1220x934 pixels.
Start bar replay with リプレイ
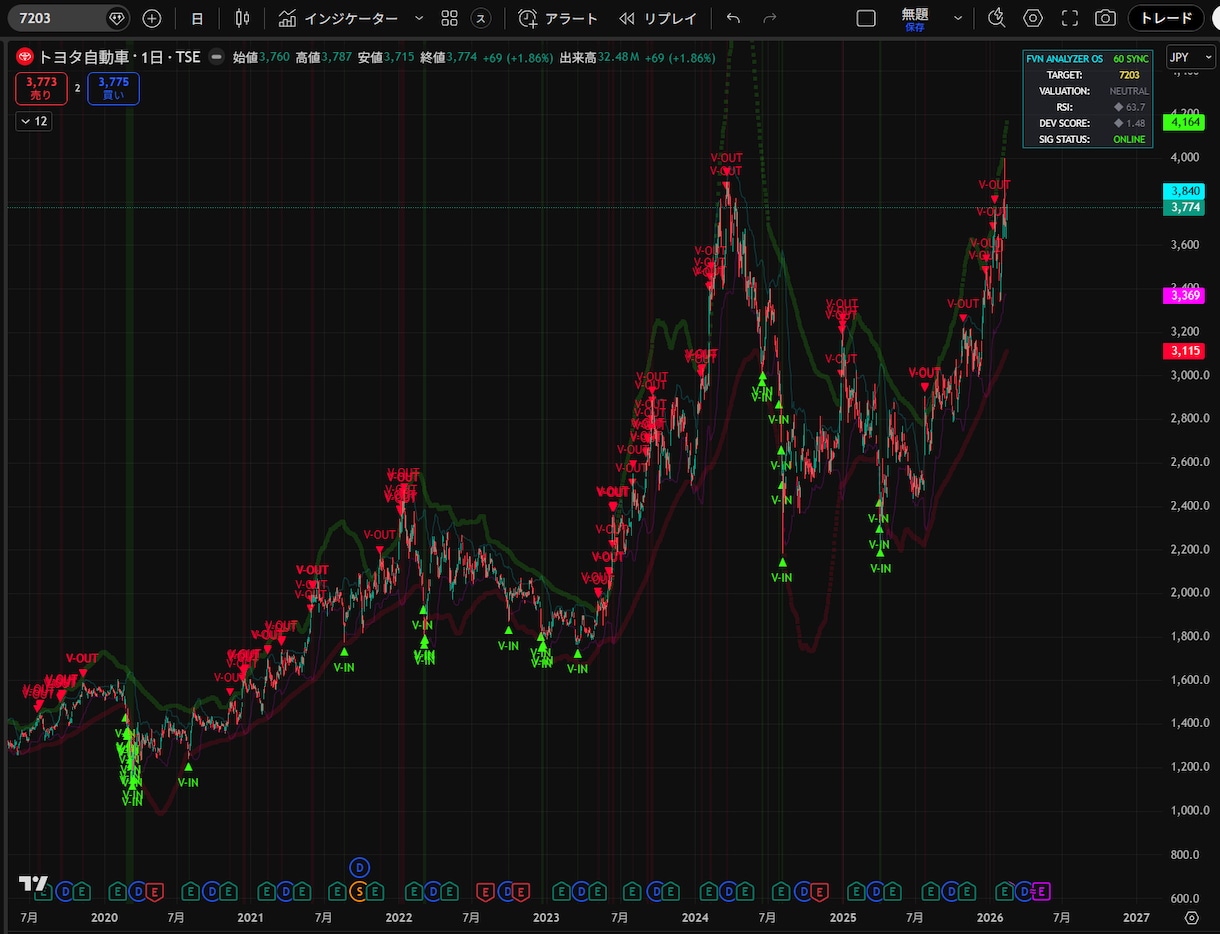[658, 18]
